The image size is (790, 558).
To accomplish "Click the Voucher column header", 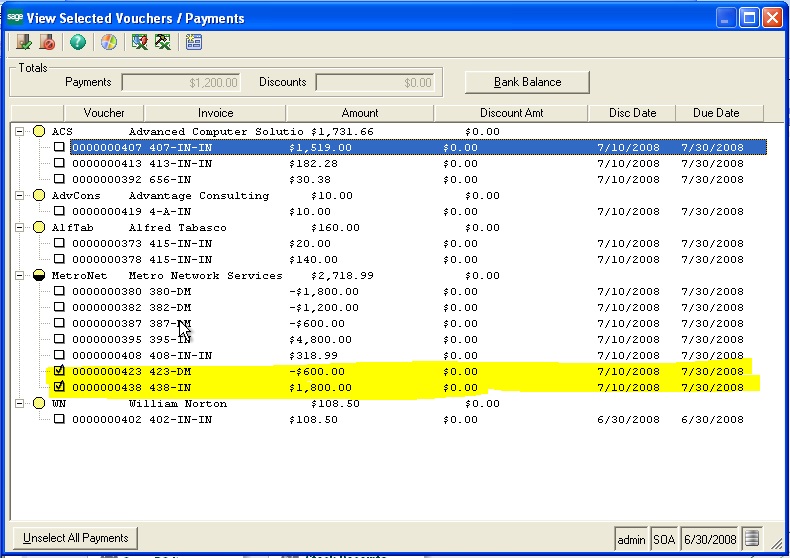I will (x=104, y=113).
